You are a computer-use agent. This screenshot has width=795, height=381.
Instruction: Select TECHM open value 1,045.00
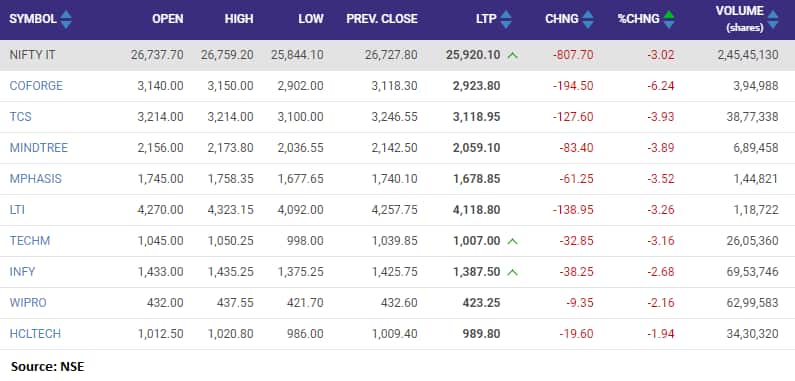pos(160,240)
